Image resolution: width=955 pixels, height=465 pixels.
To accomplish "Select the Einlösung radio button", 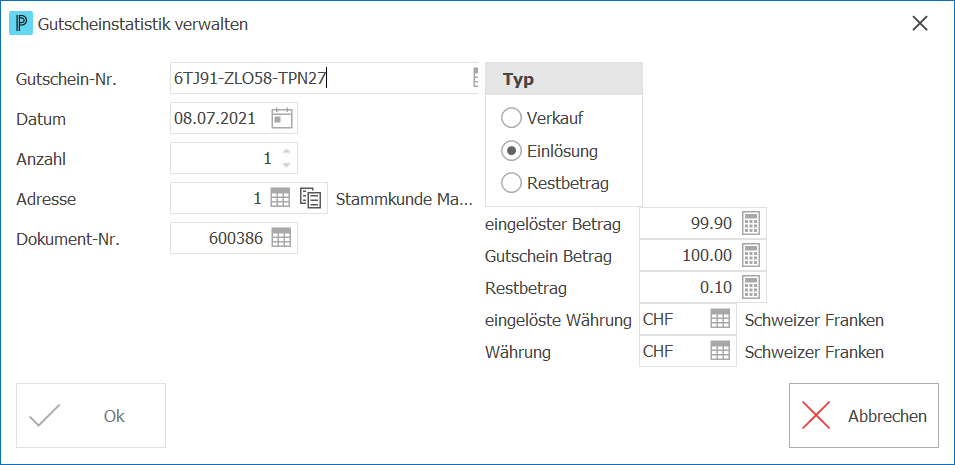I will click(x=511, y=151).
